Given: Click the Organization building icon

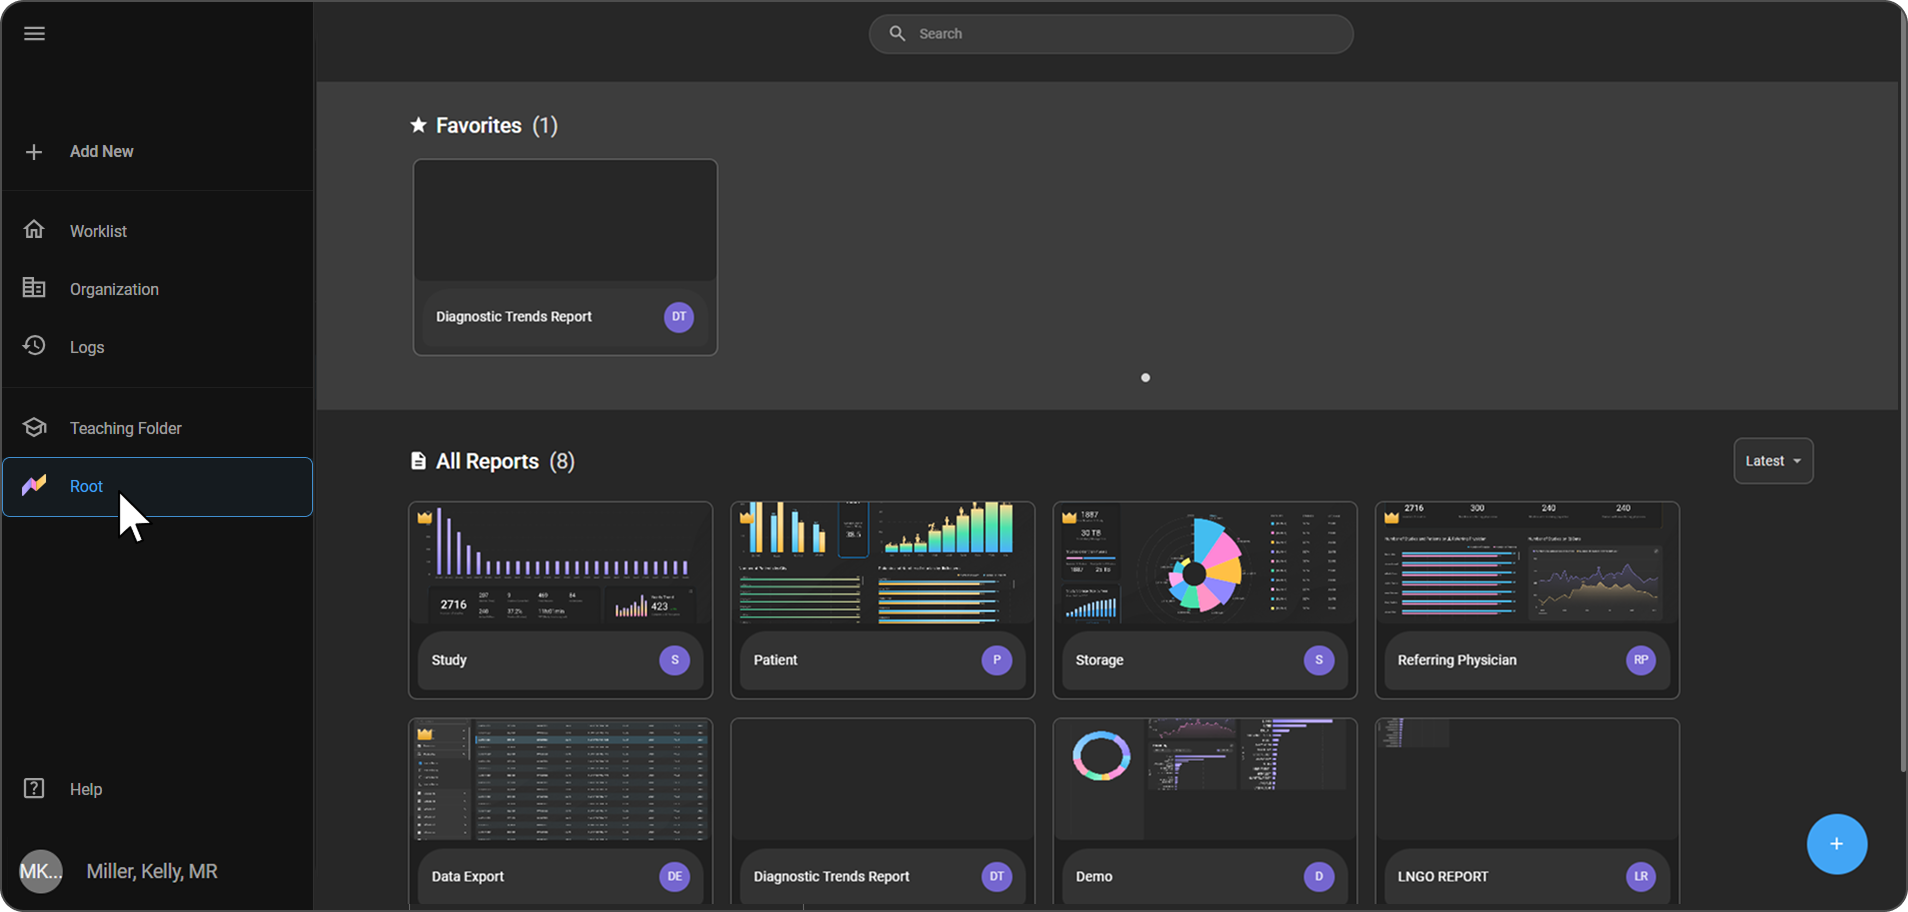Looking at the screenshot, I should (34, 288).
